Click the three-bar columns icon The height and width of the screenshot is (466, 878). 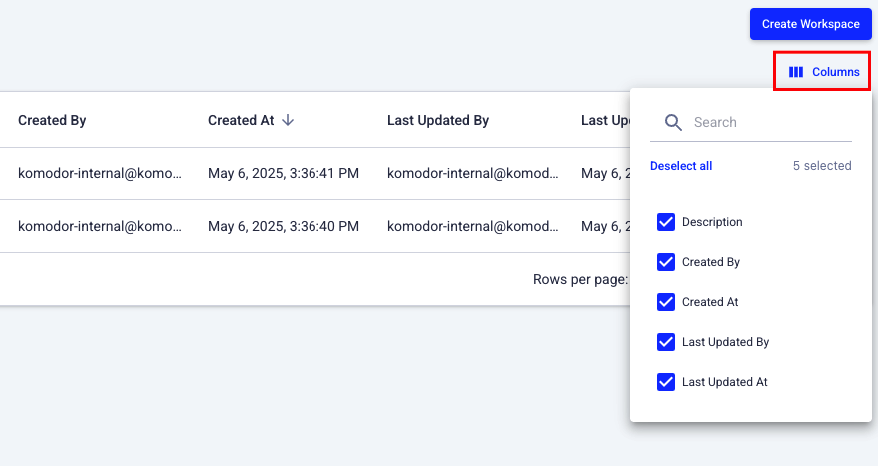click(x=796, y=72)
